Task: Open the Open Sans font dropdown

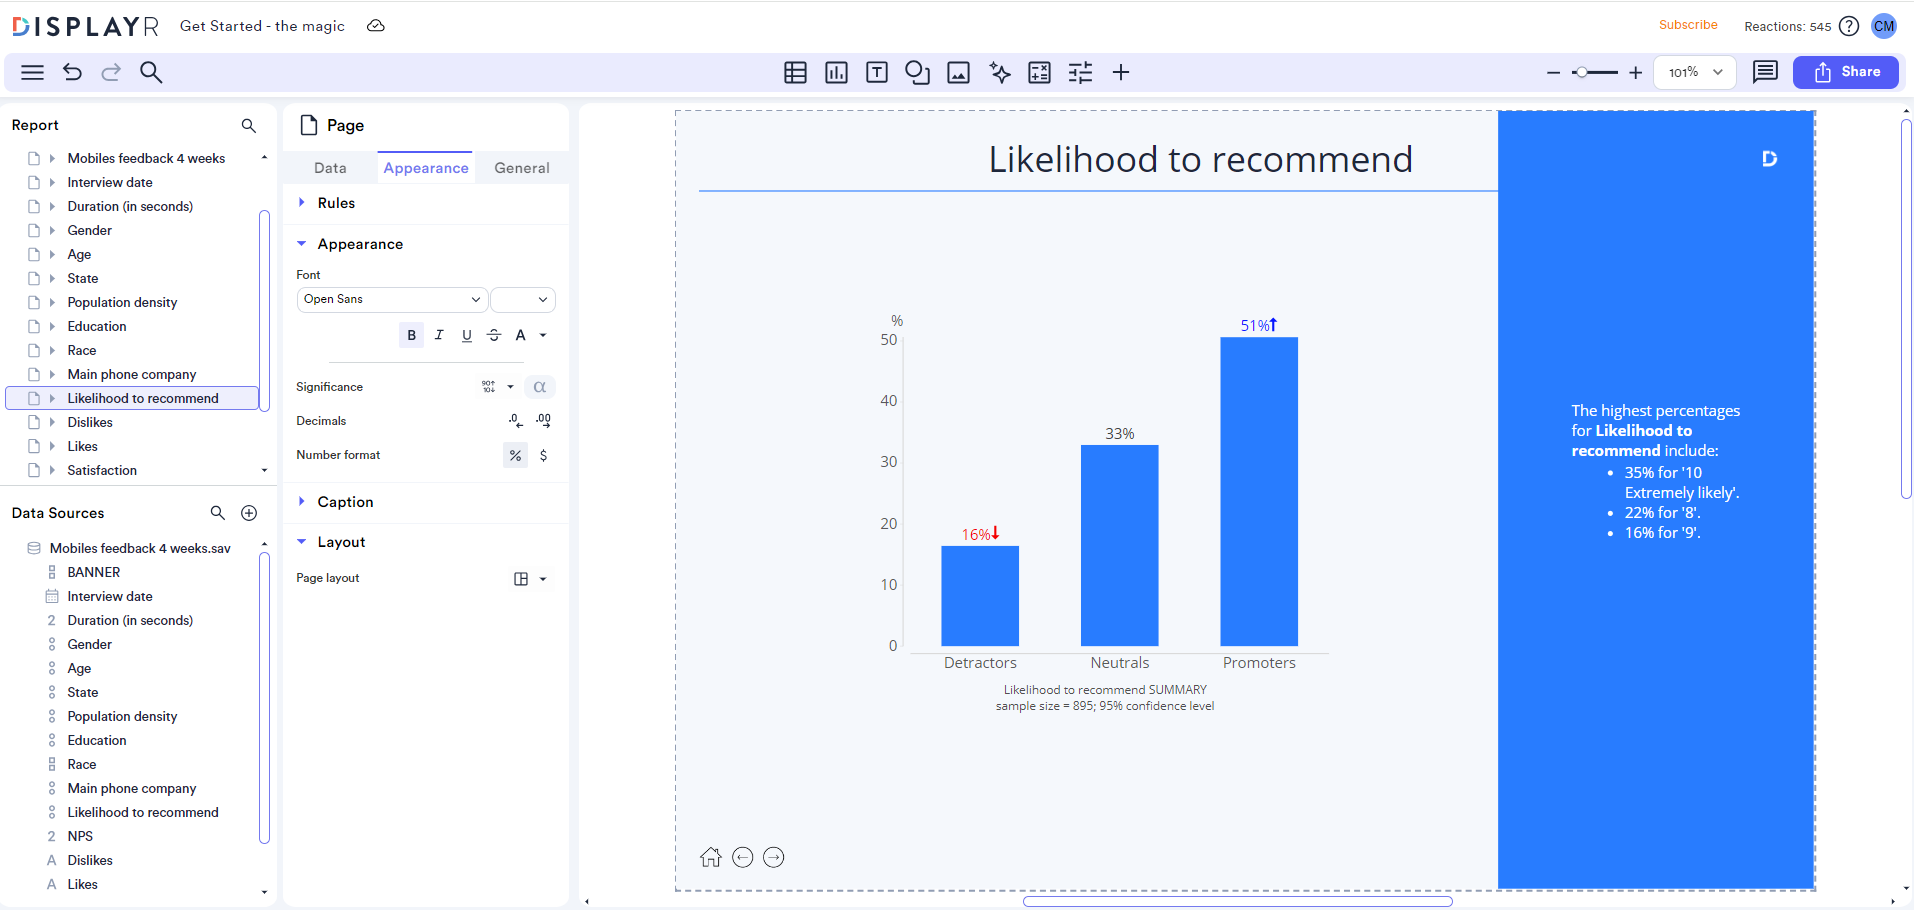Action: click(x=391, y=299)
